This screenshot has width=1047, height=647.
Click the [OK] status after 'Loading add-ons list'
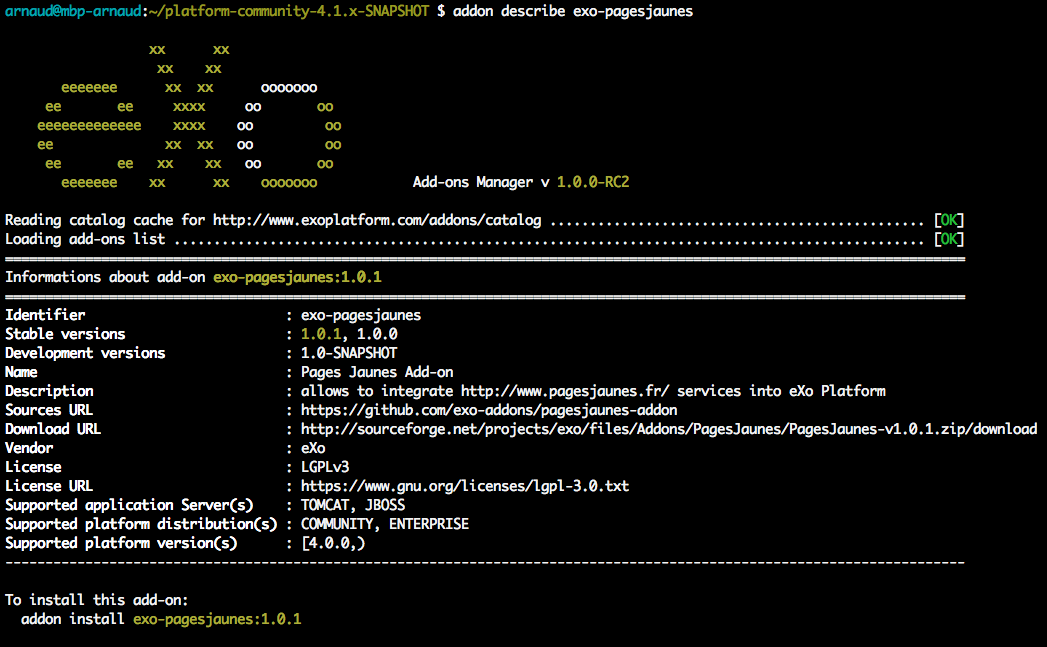(949, 239)
